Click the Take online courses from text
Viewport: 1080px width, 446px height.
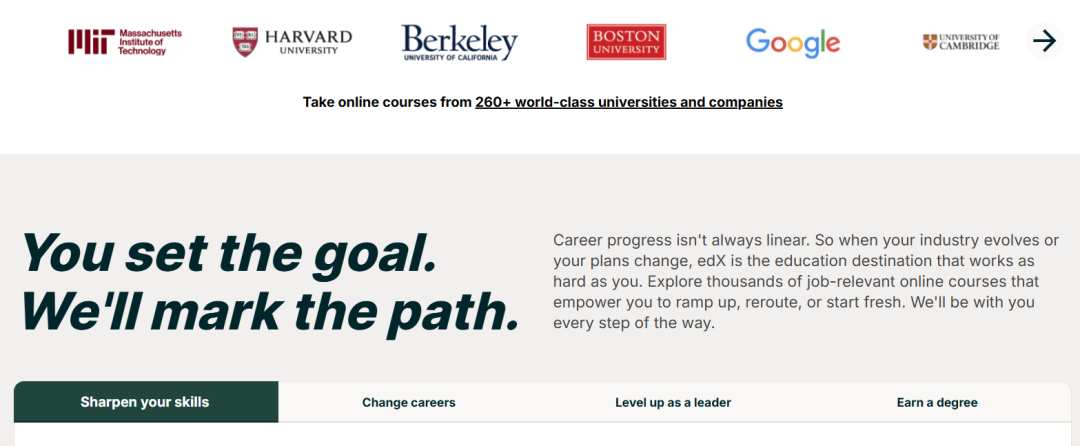click(x=387, y=103)
